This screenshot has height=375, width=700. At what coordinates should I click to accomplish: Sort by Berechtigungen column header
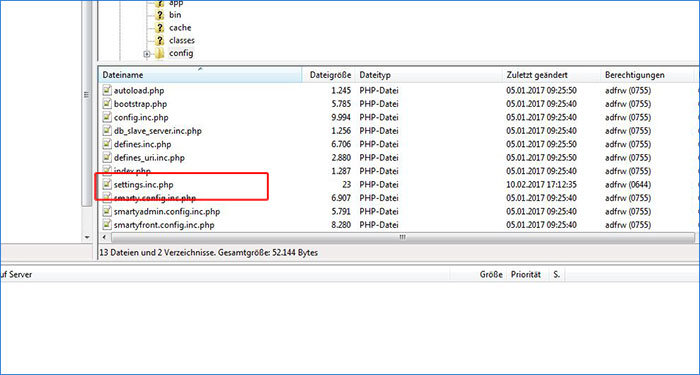647,75
